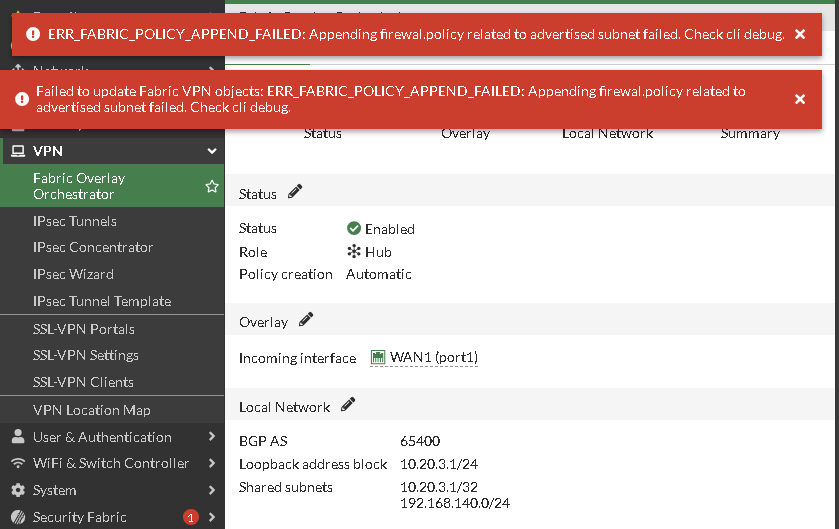This screenshot has height=529, width=839.
Task: Favorite the Fabric Overlay Orchestrator star
Action: pyautogui.click(x=211, y=186)
